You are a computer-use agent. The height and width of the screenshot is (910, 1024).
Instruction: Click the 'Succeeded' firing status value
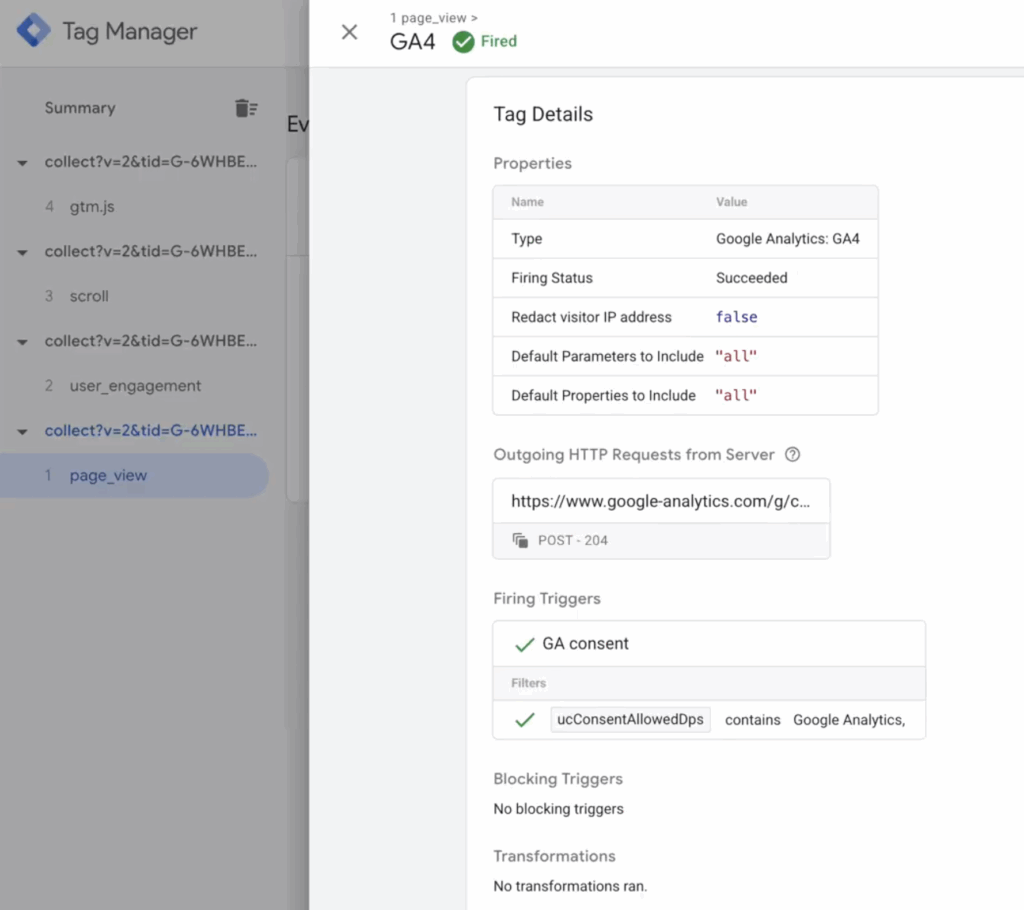click(x=752, y=278)
